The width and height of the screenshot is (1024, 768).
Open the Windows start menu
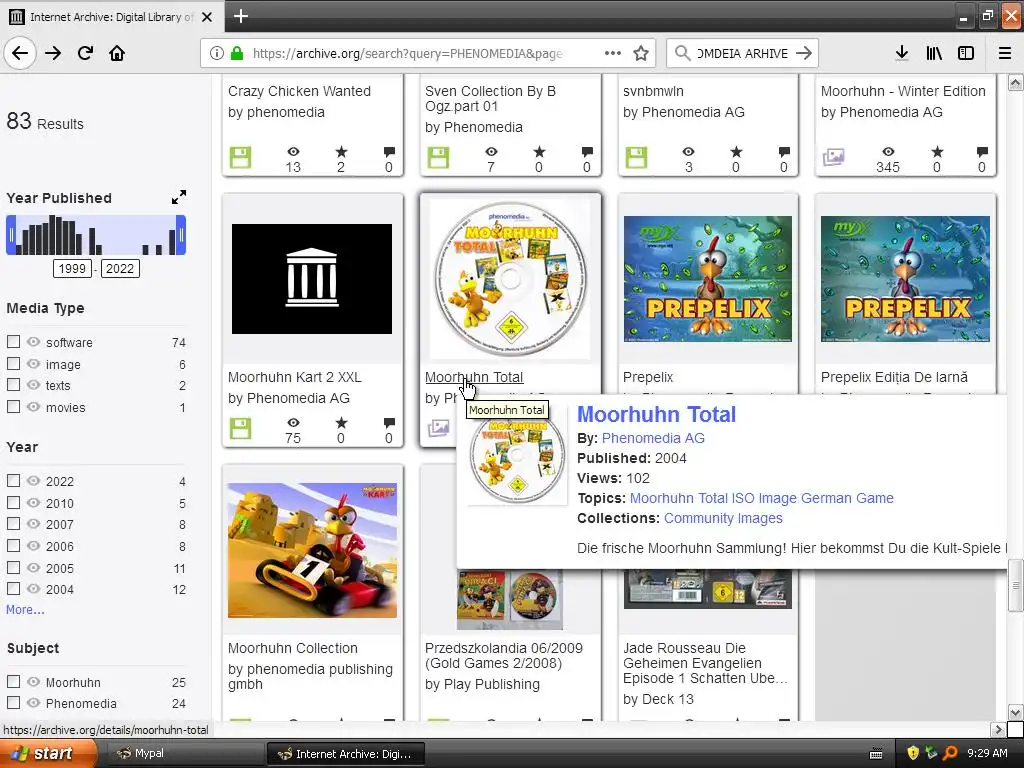(48, 753)
